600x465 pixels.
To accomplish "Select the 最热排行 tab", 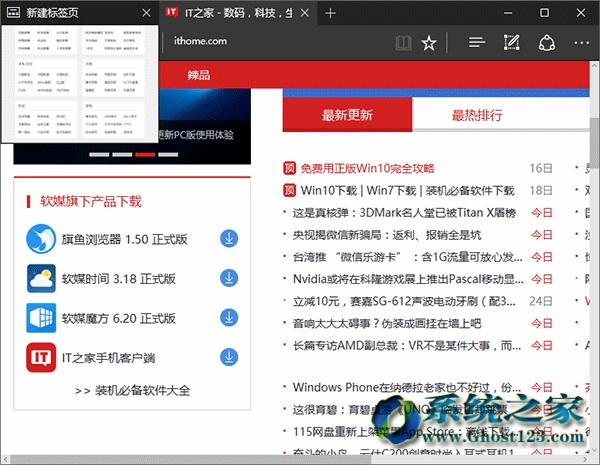I will pyautogui.click(x=477, y=115).
